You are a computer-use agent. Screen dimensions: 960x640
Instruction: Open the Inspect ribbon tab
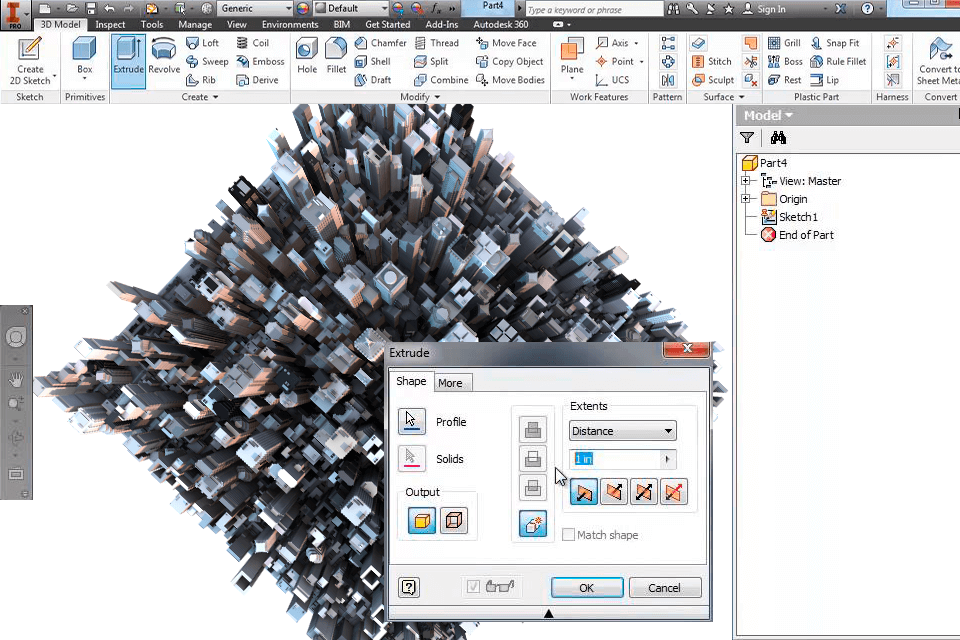click(x=110, y=24)
